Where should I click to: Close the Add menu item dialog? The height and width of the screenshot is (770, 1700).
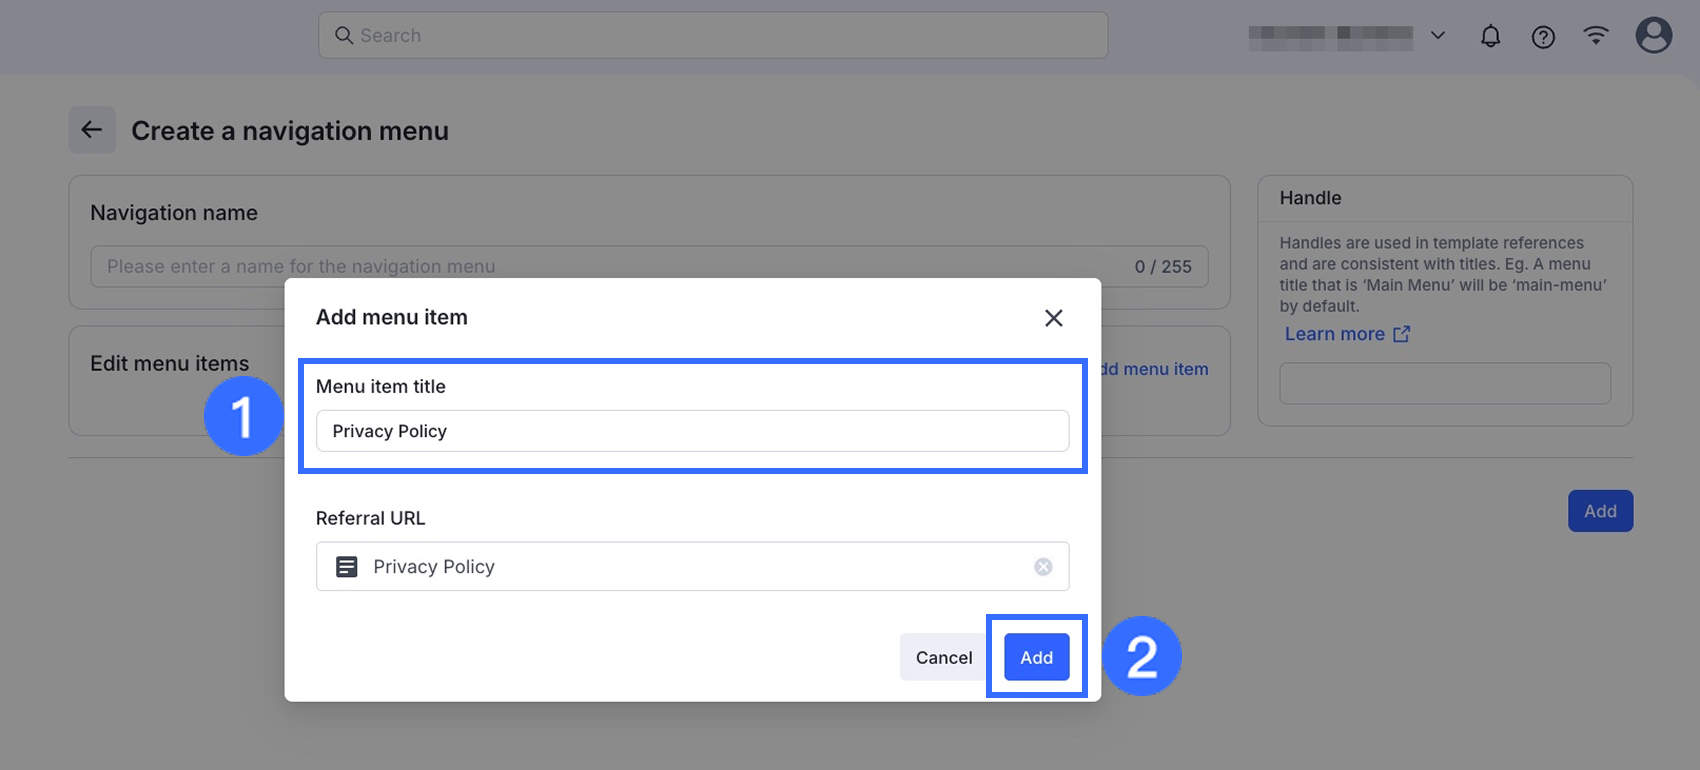[1053, 318]
